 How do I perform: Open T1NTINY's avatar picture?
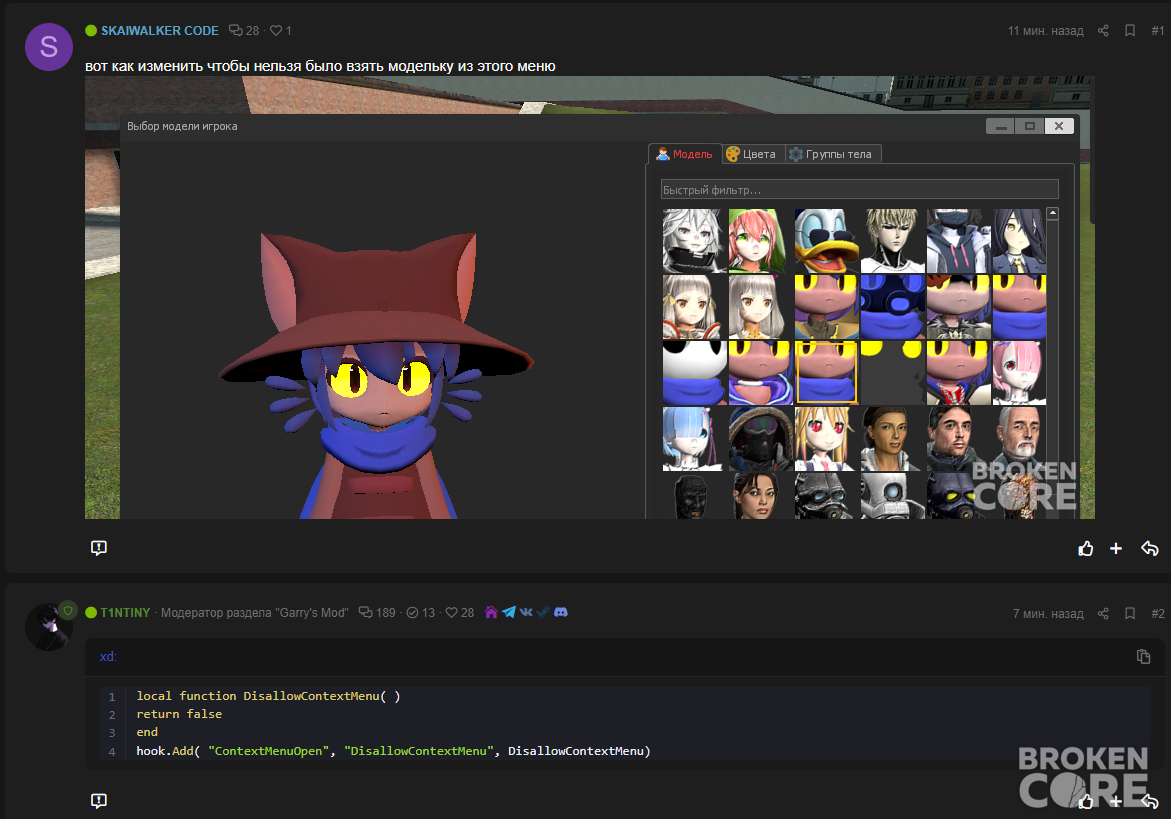tap(49, 627)
